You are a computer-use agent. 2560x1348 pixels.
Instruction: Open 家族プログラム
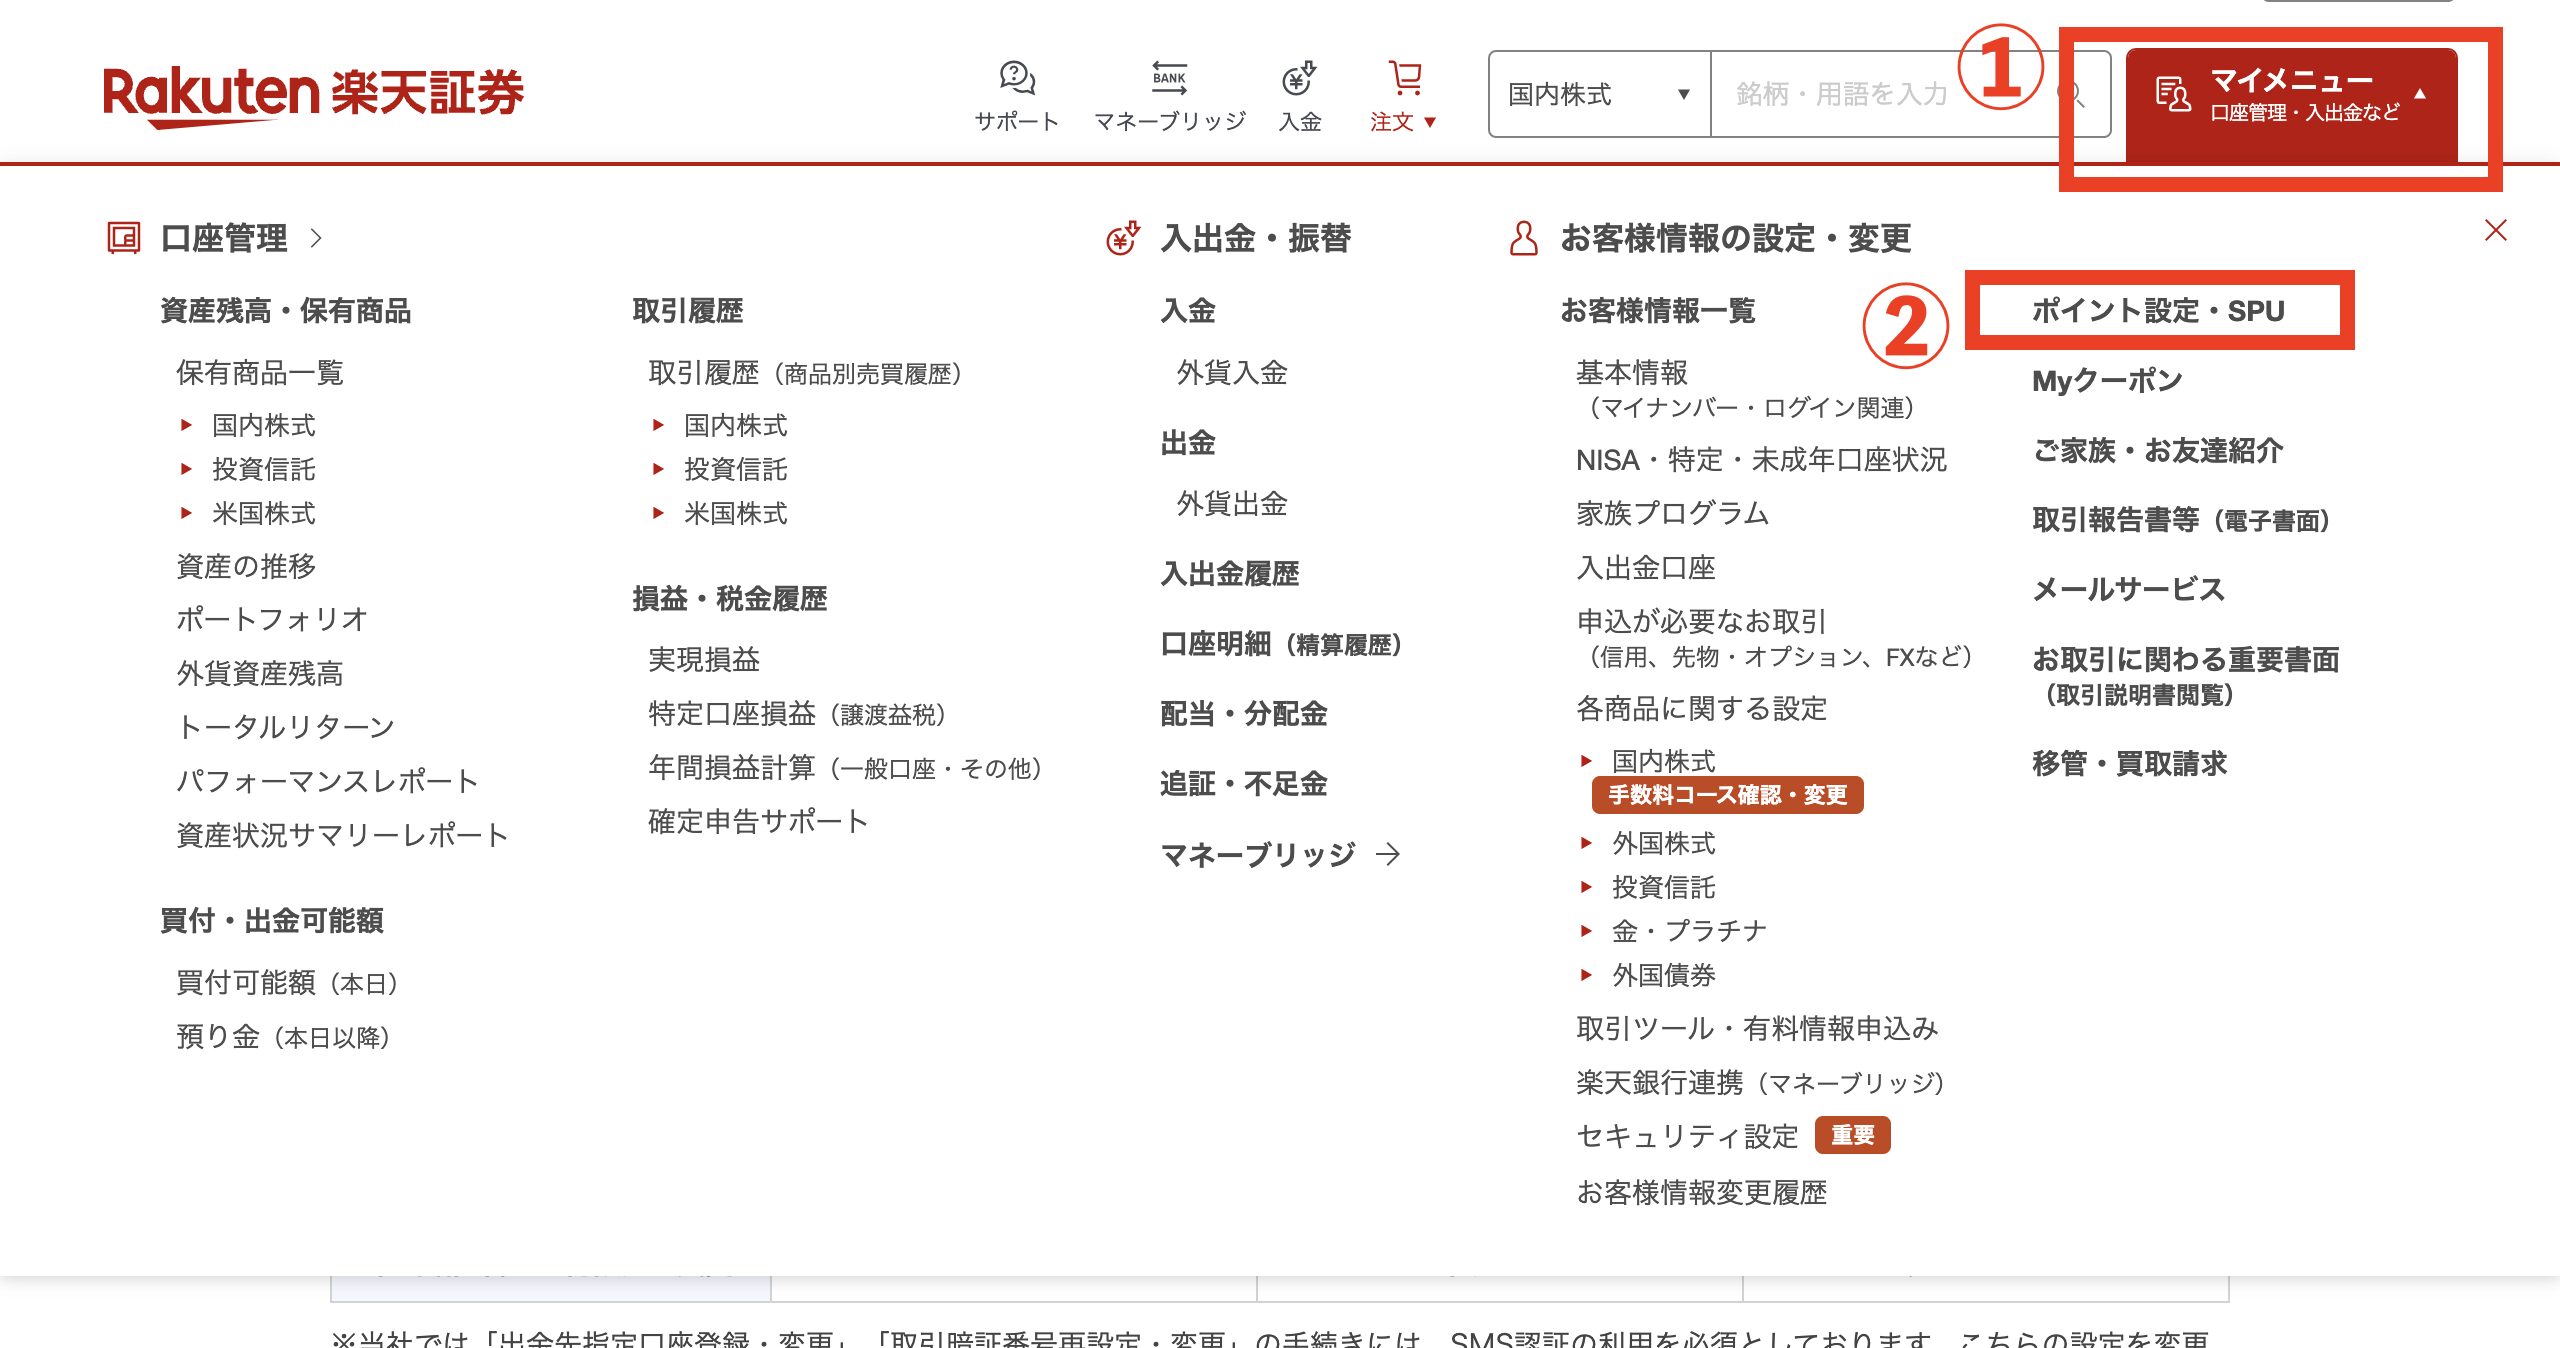[1673, 513]
